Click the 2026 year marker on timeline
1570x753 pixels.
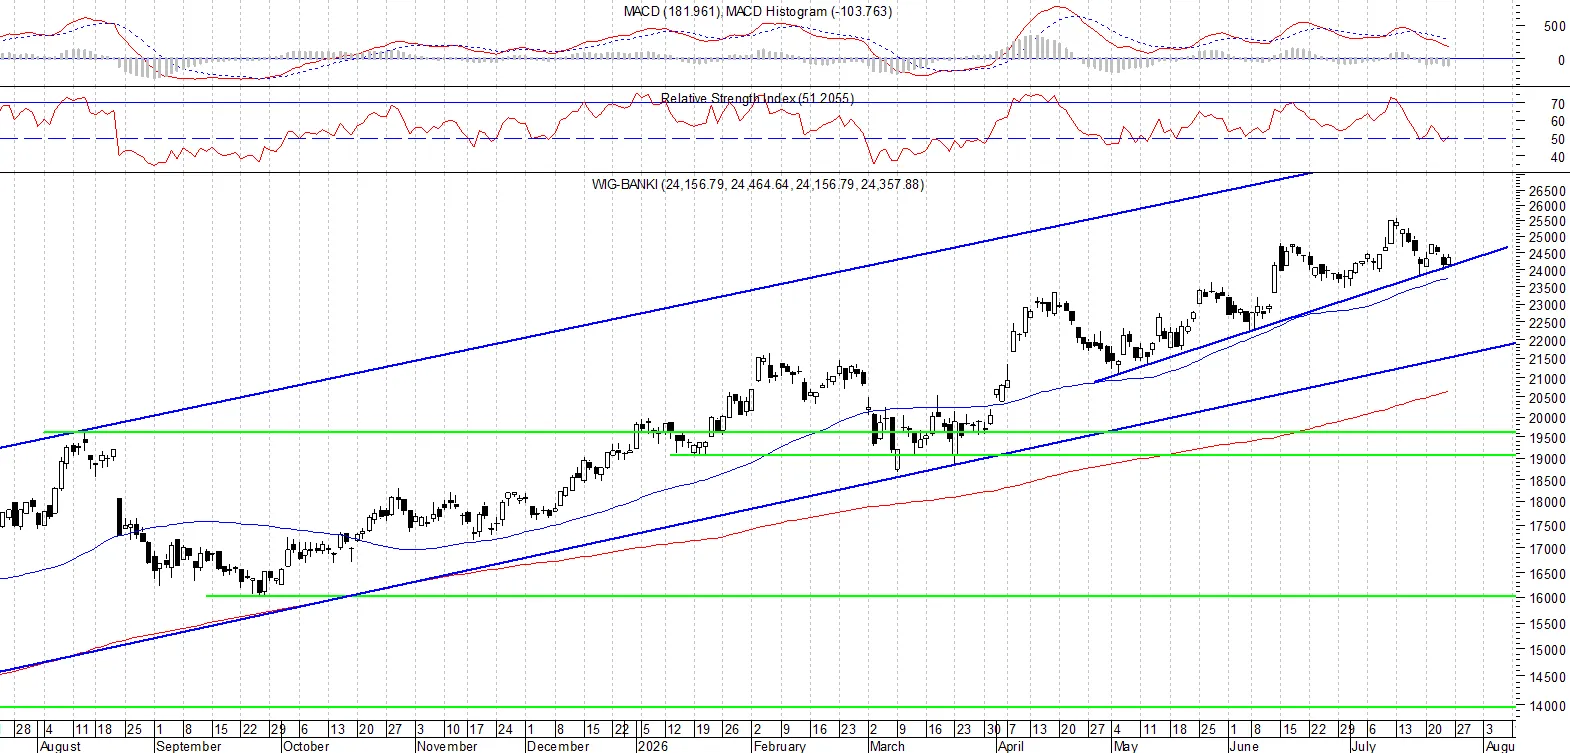coord(652,746)
